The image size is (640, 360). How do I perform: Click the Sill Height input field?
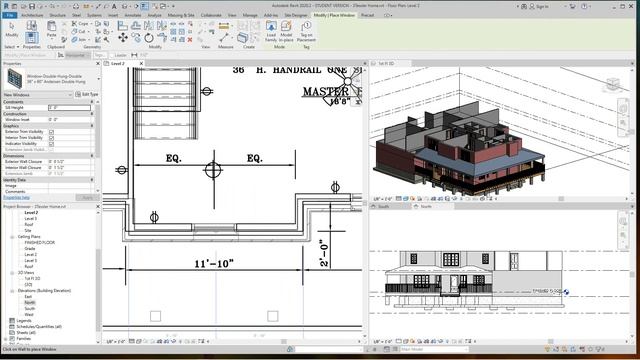click(x=69, y=108)
